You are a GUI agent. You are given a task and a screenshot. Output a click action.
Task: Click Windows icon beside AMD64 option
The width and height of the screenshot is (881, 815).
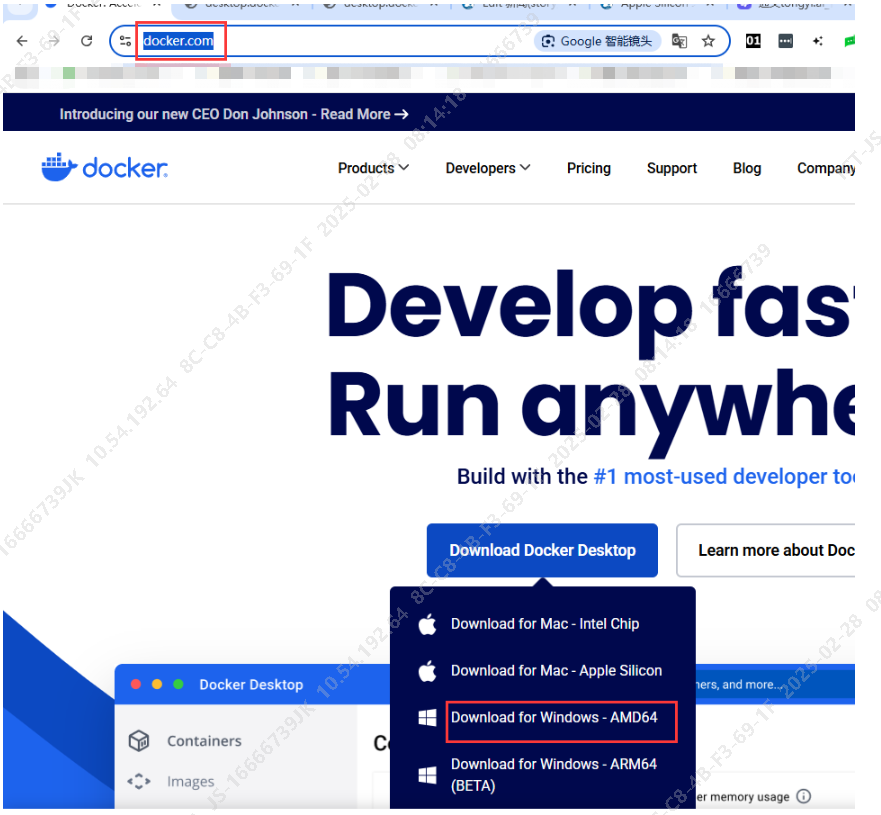428,717
